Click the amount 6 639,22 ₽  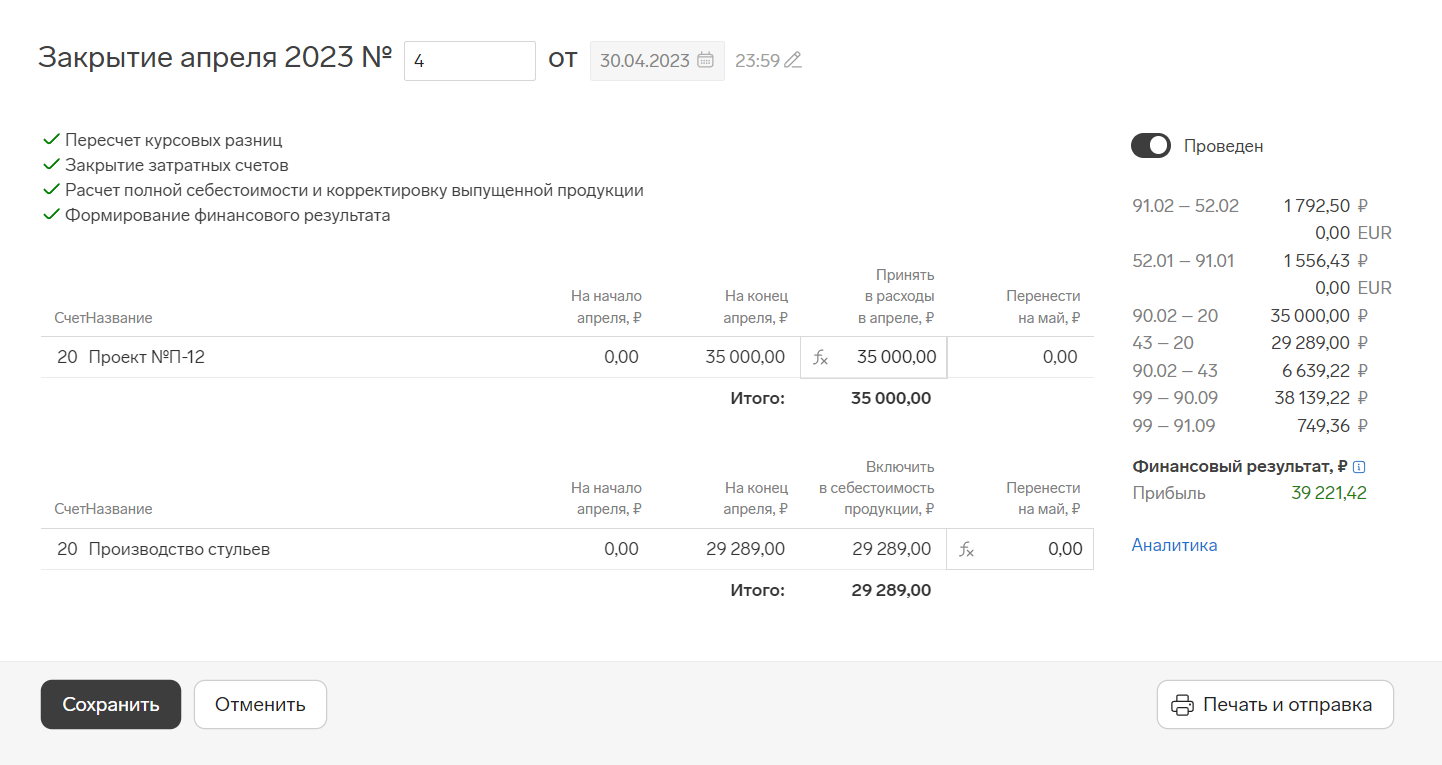click(1326, 371)
